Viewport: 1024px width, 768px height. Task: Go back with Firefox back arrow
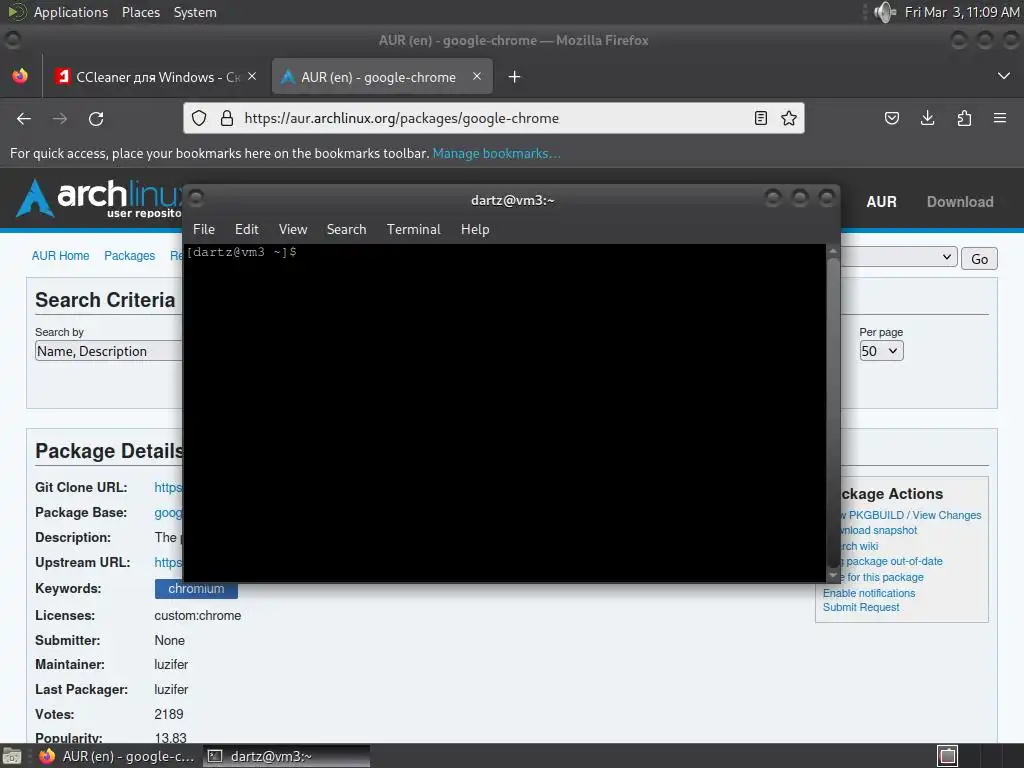click(x=24, y=118)
